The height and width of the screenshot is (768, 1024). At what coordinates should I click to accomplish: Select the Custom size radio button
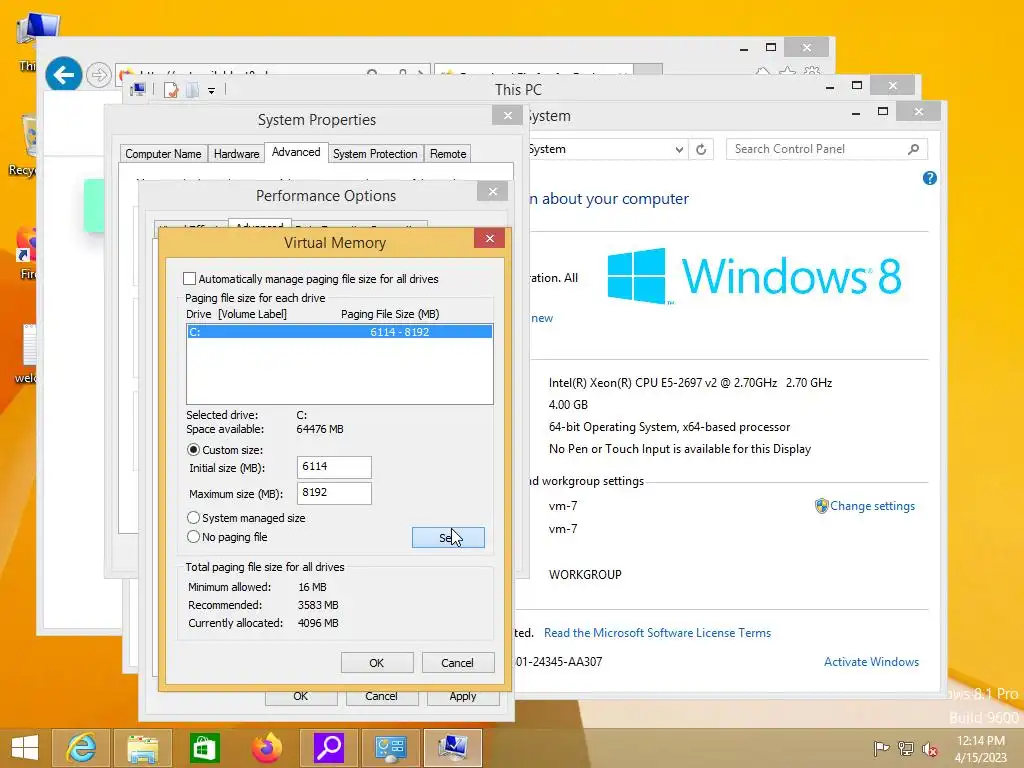(x=193, y=450)
